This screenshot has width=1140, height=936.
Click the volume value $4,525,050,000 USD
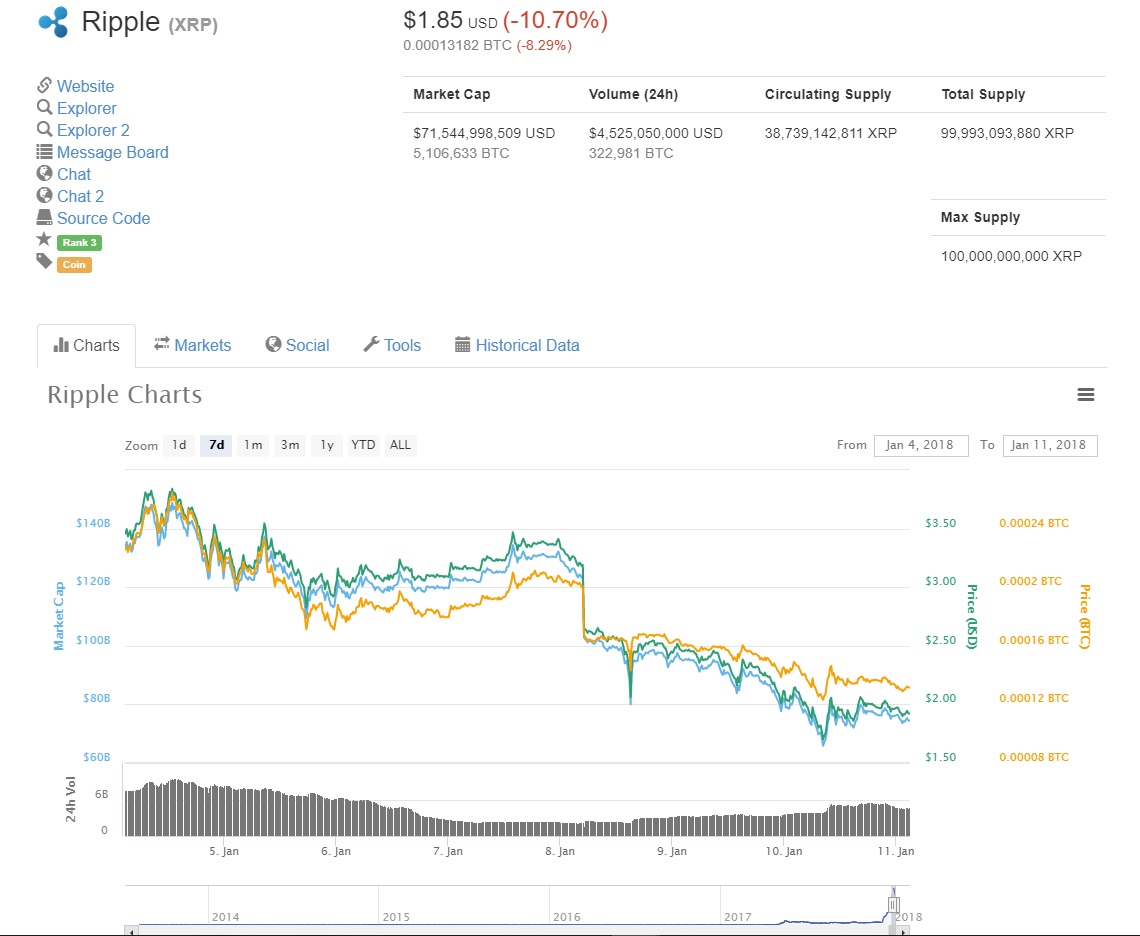tap(656, 133)
